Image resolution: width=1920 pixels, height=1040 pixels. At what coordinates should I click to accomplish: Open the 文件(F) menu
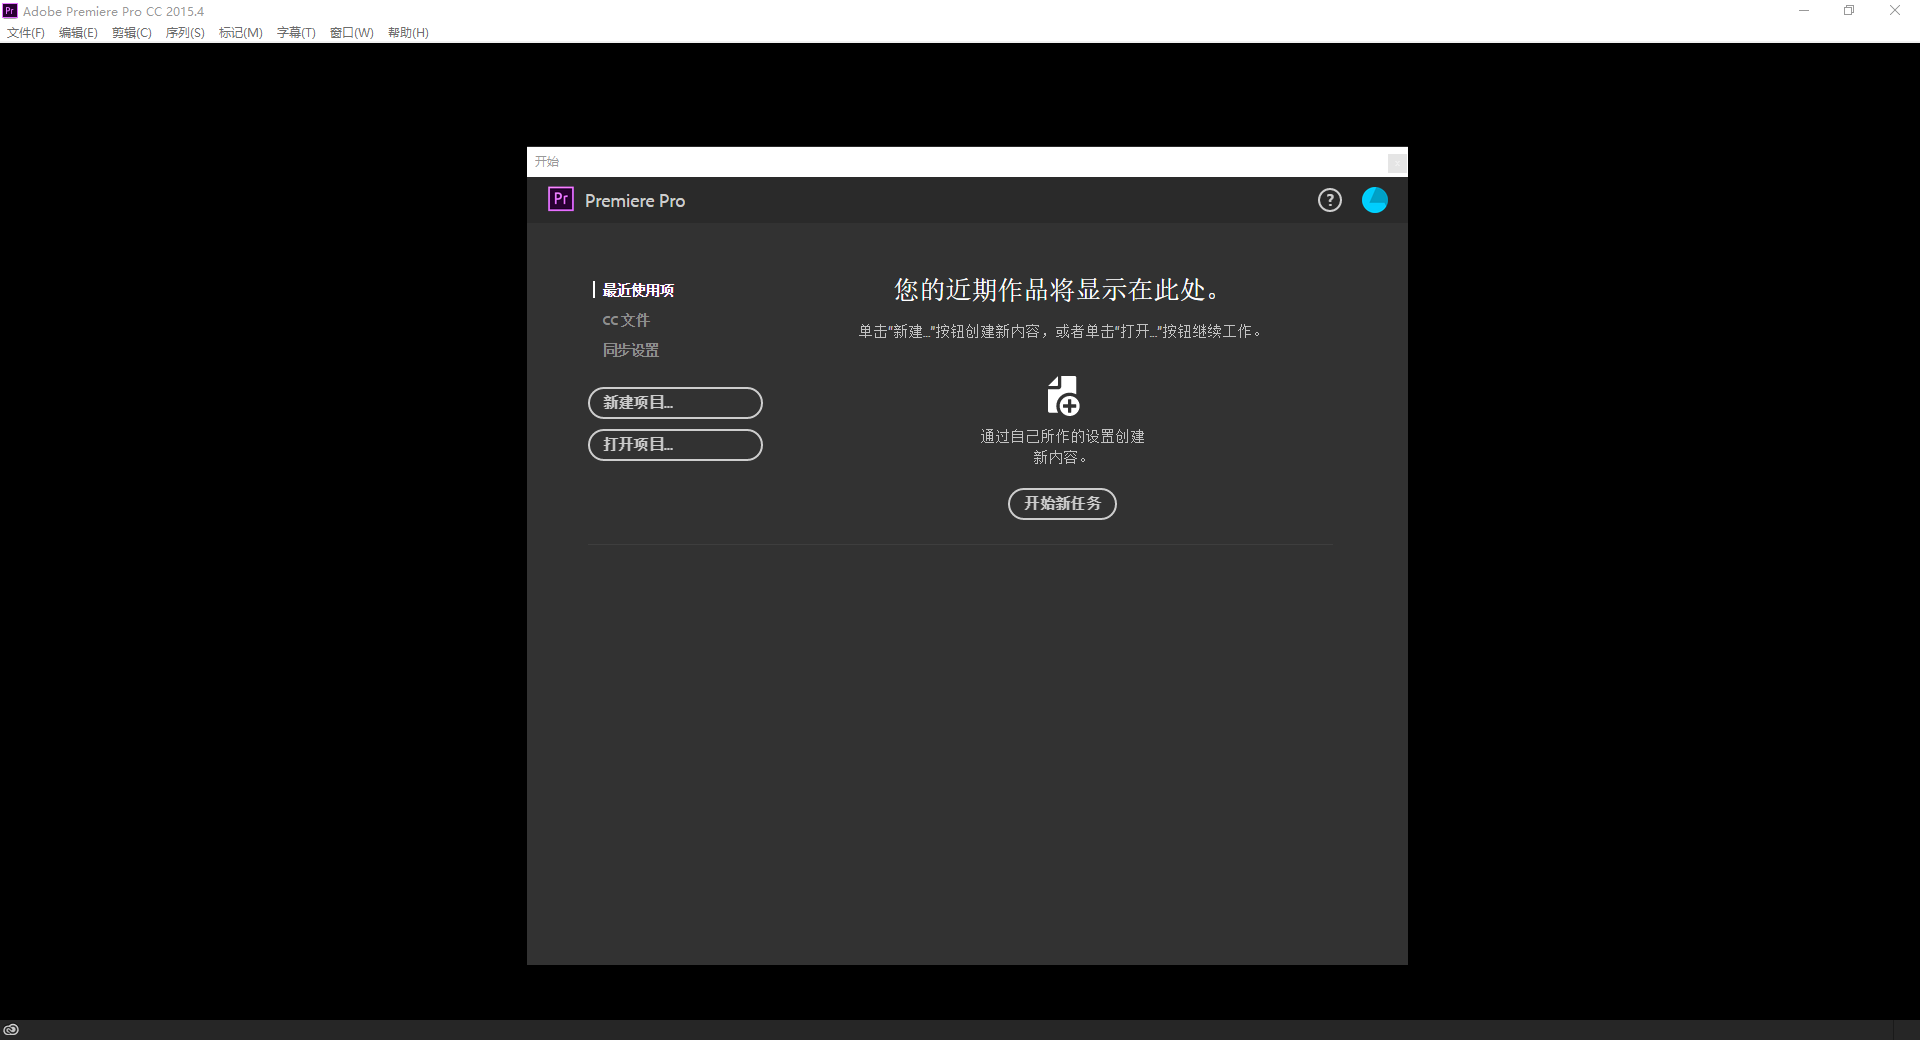pyautogui.click(x=26, y=33)
